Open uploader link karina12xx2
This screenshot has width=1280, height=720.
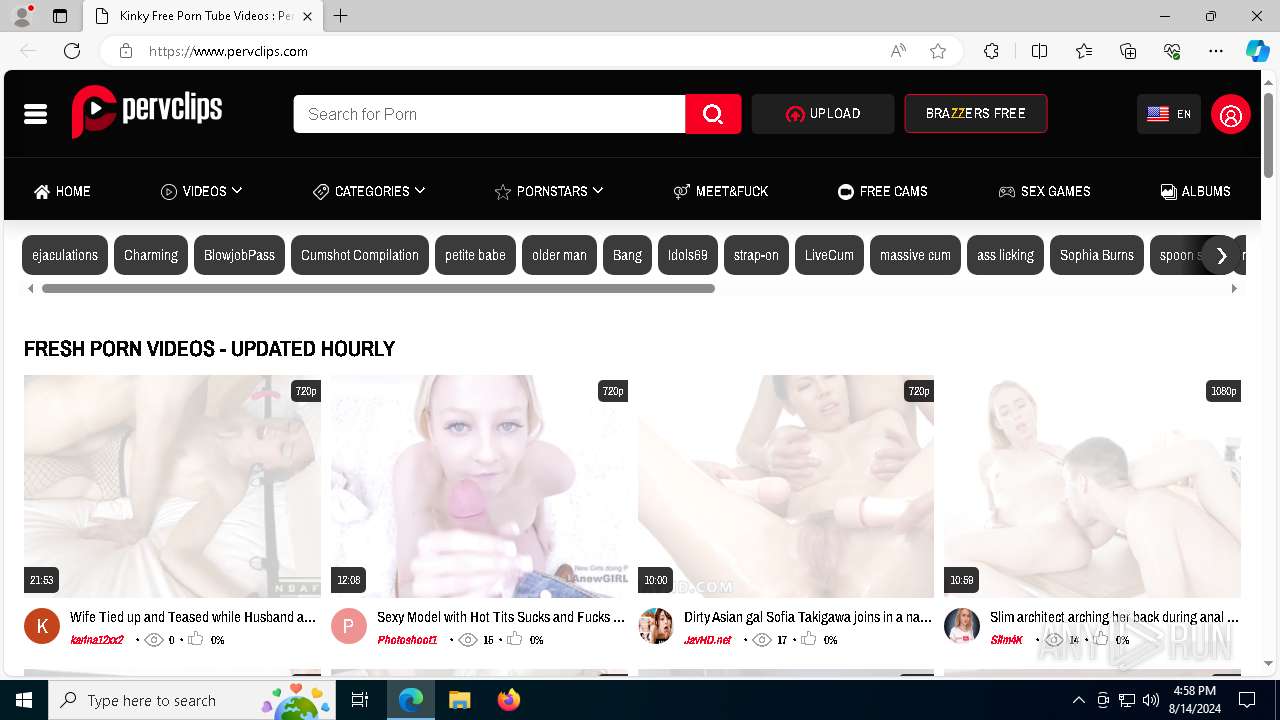click(x=97, y=640)
